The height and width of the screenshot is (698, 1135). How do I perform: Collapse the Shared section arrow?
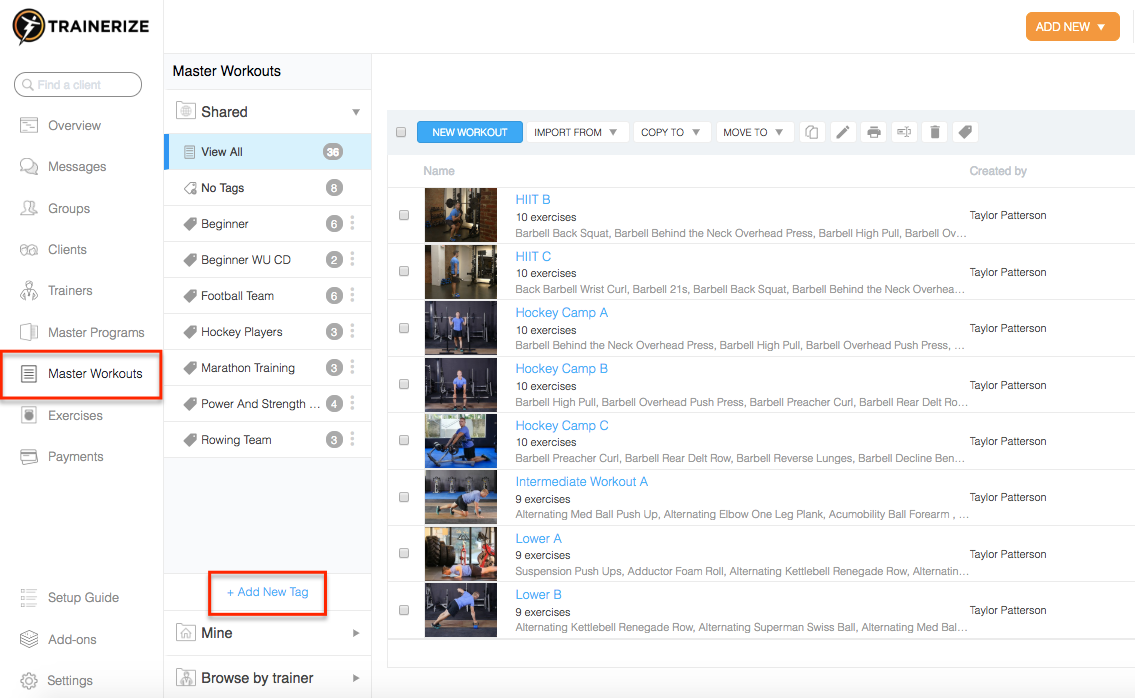pyautogui.click(x=355, y=112)
